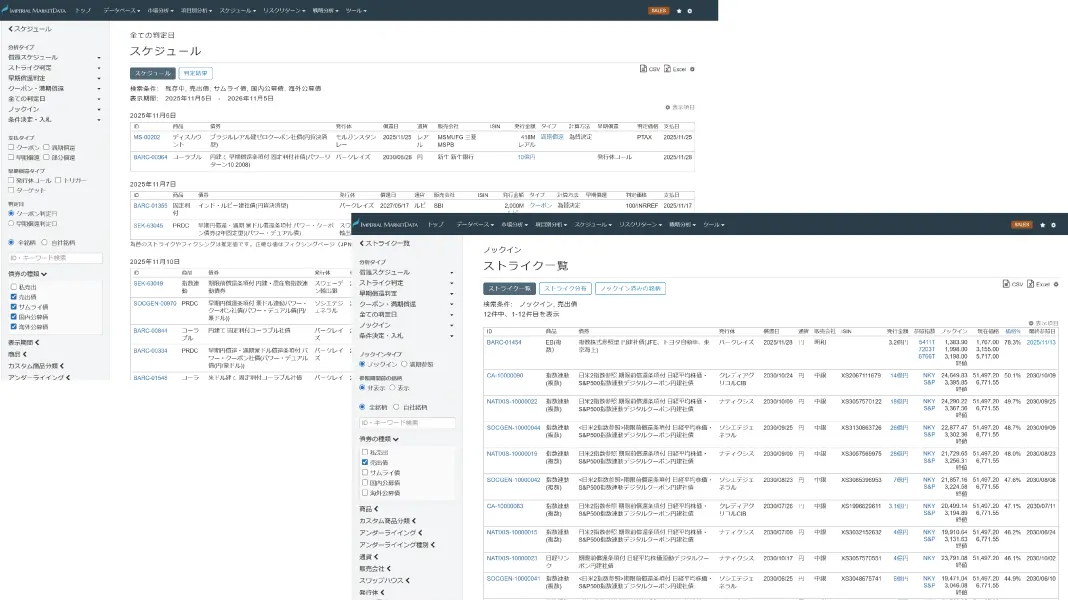Collapse sidebar via ‹ スケジュール back chevron

(x=29, y=29)
